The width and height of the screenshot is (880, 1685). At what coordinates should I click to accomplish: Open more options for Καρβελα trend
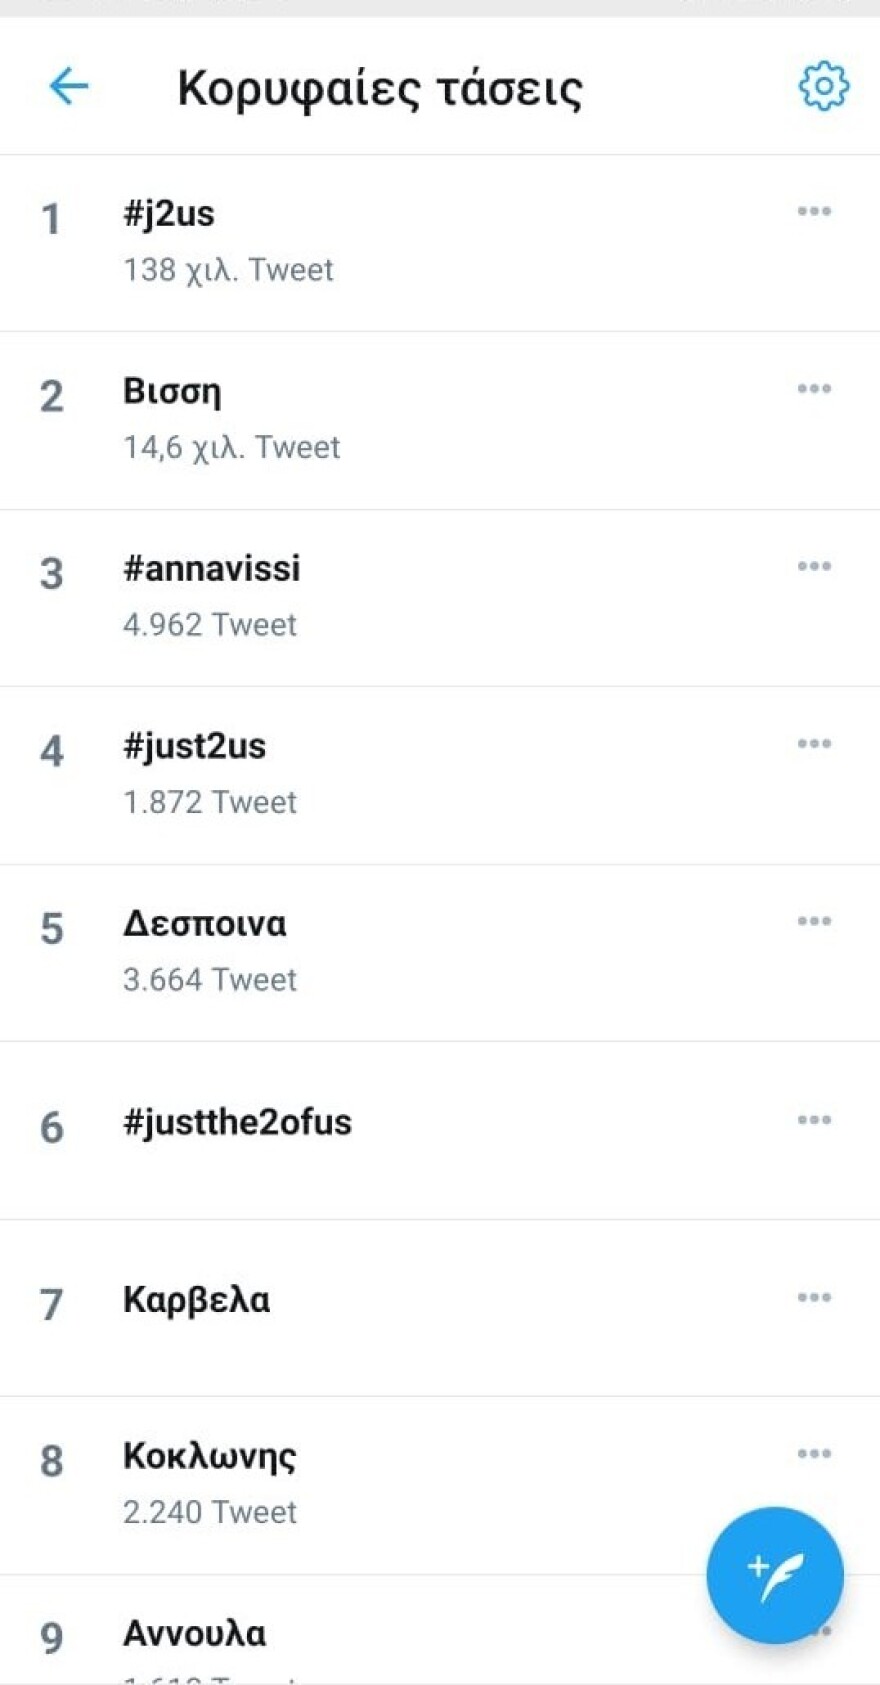tap(814, 1298)
